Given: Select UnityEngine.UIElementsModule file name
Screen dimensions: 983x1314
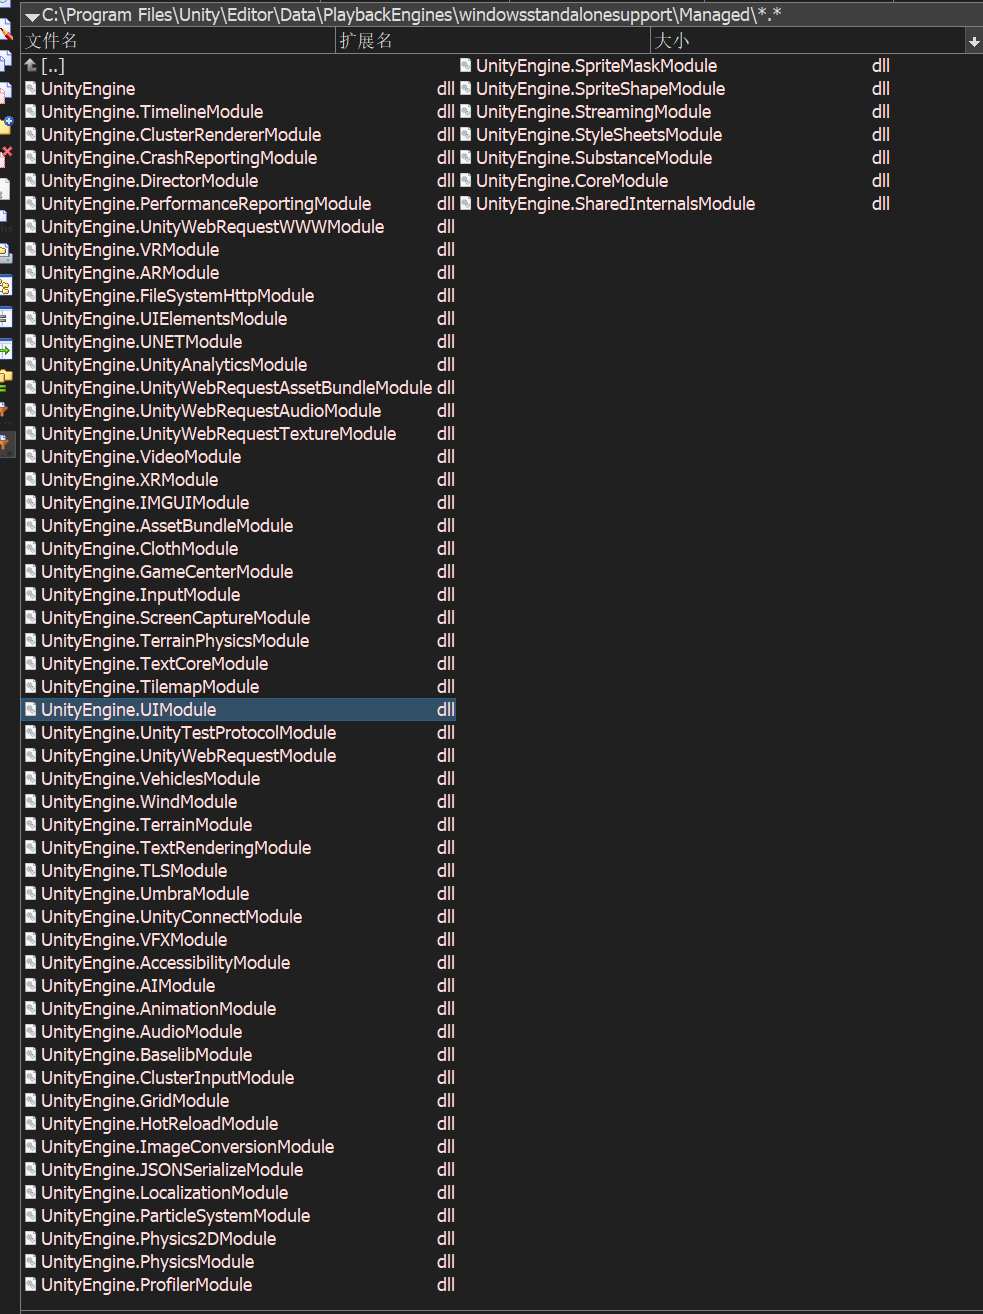Looking at the screenshot, I should click(164, 319).
